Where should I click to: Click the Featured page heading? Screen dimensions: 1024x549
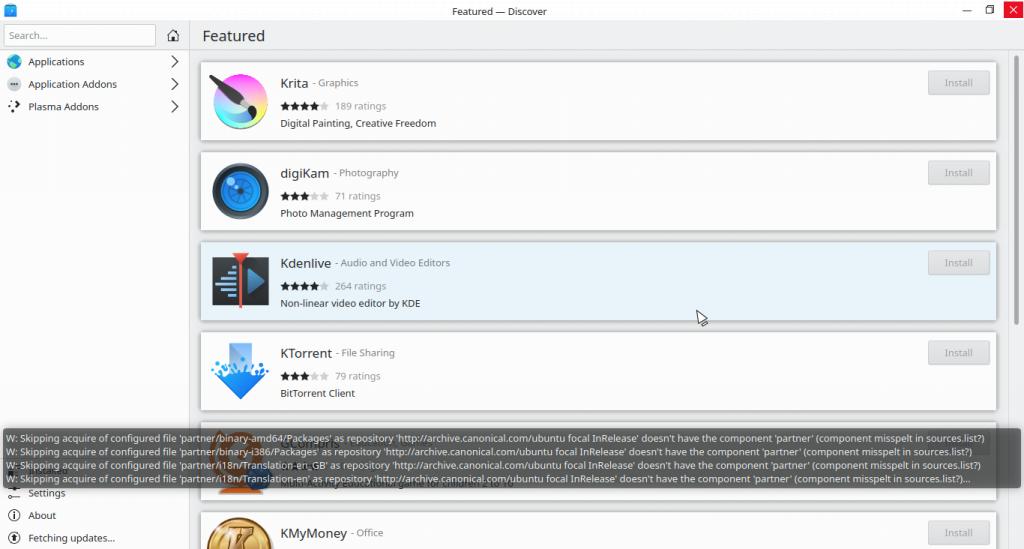(x=234, y=36)
